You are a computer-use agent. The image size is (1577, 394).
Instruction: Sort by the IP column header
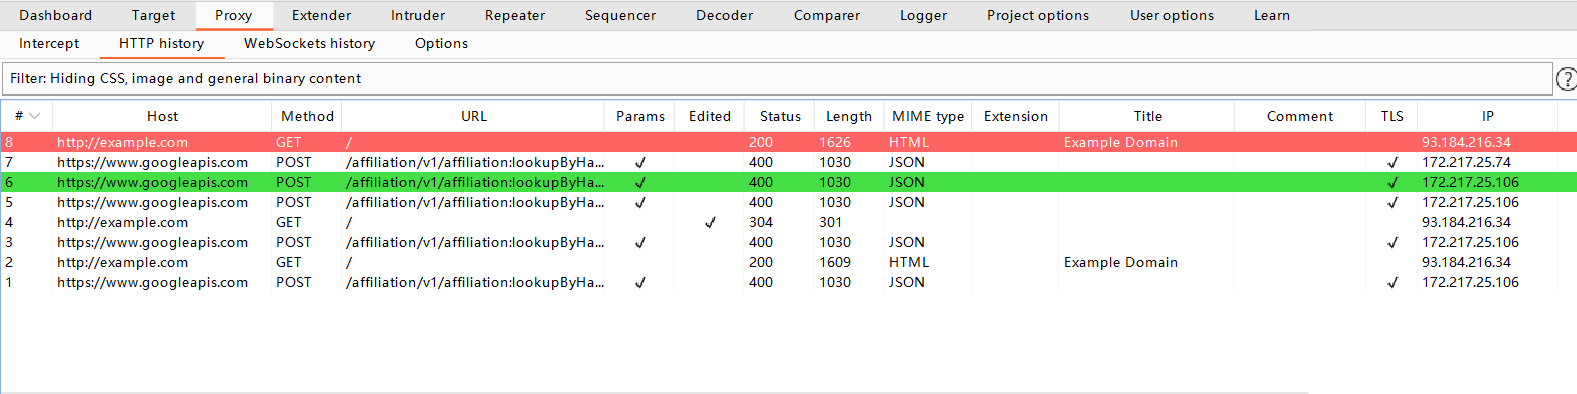pyautogui.click(x=1488, y=116)
